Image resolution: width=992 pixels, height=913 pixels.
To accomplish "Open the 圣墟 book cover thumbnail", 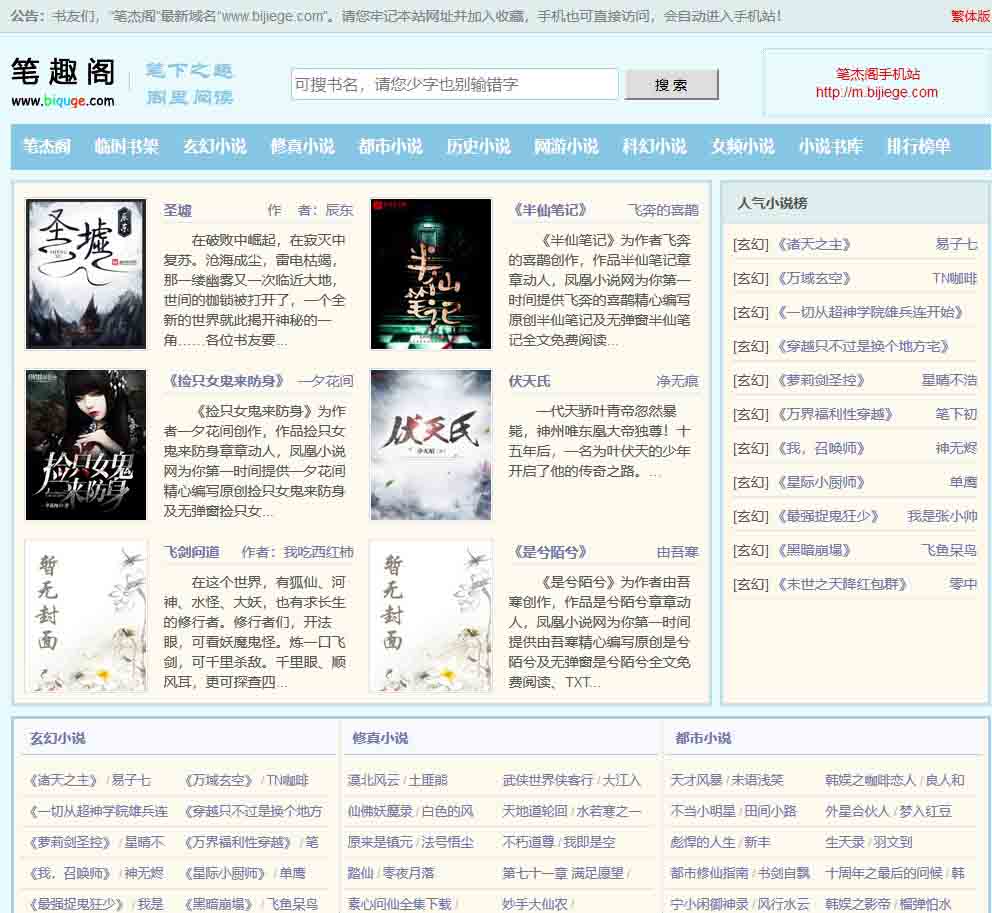I will [86, 273].
